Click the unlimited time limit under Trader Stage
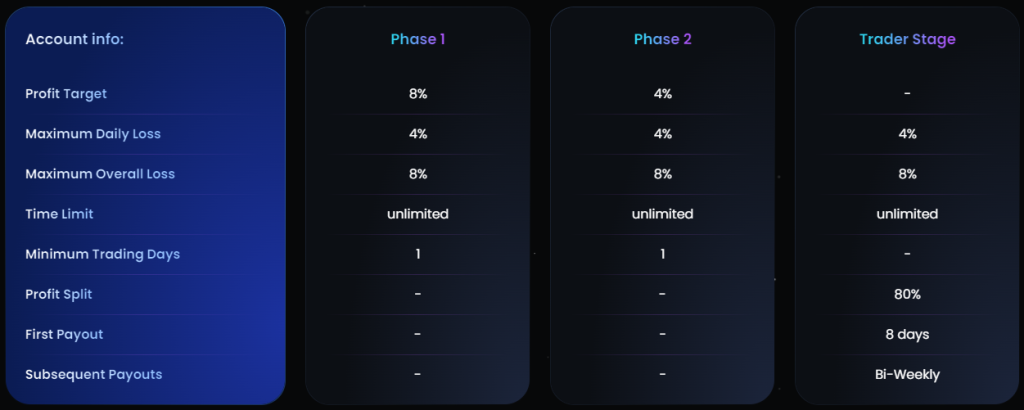1024x410 pixels. (x=907, y=214)
